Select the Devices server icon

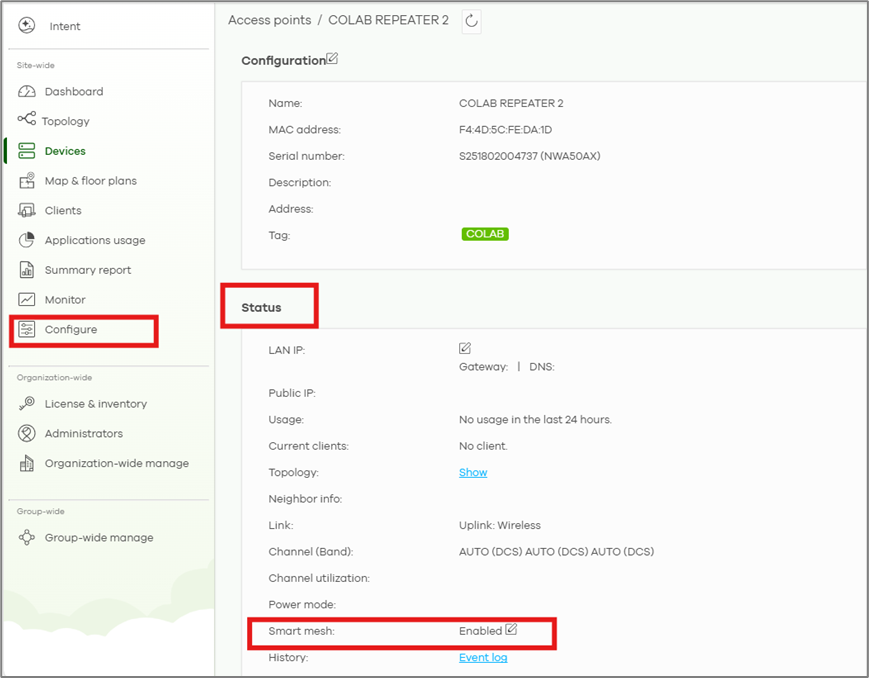(x=27, y=151)
